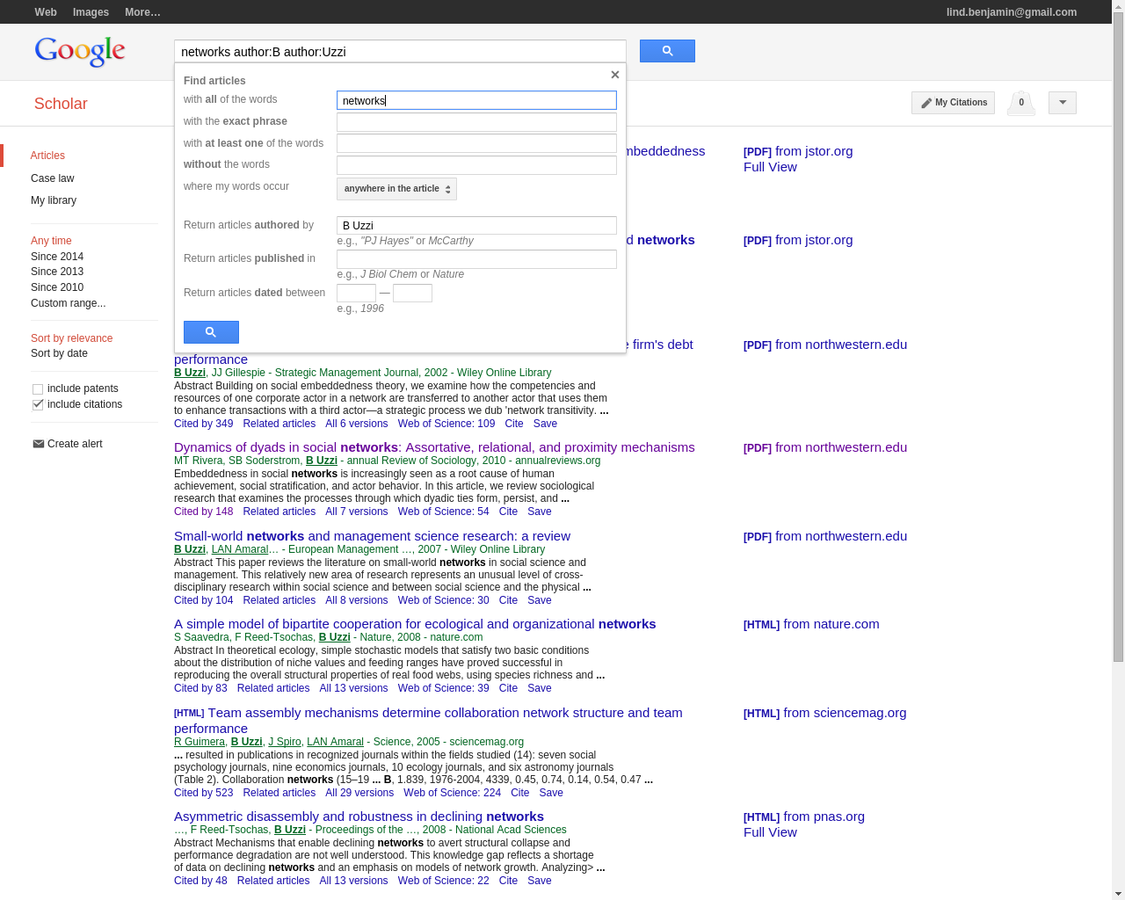Click 'Cited by 349' link
Screen dimensions: 1125x900
coord(203,423)
